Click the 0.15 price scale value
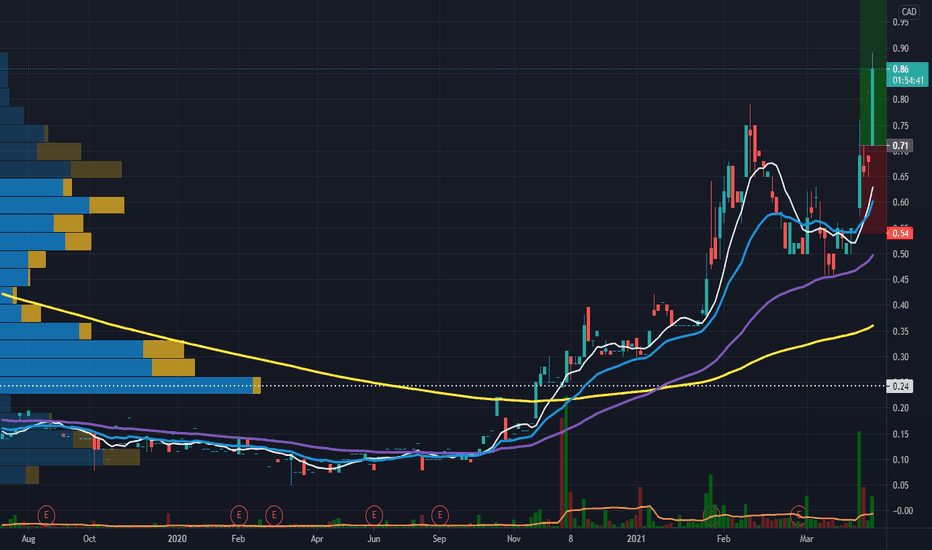The width and height of the screenshot is (932, 550). click(x=900, y=434)
